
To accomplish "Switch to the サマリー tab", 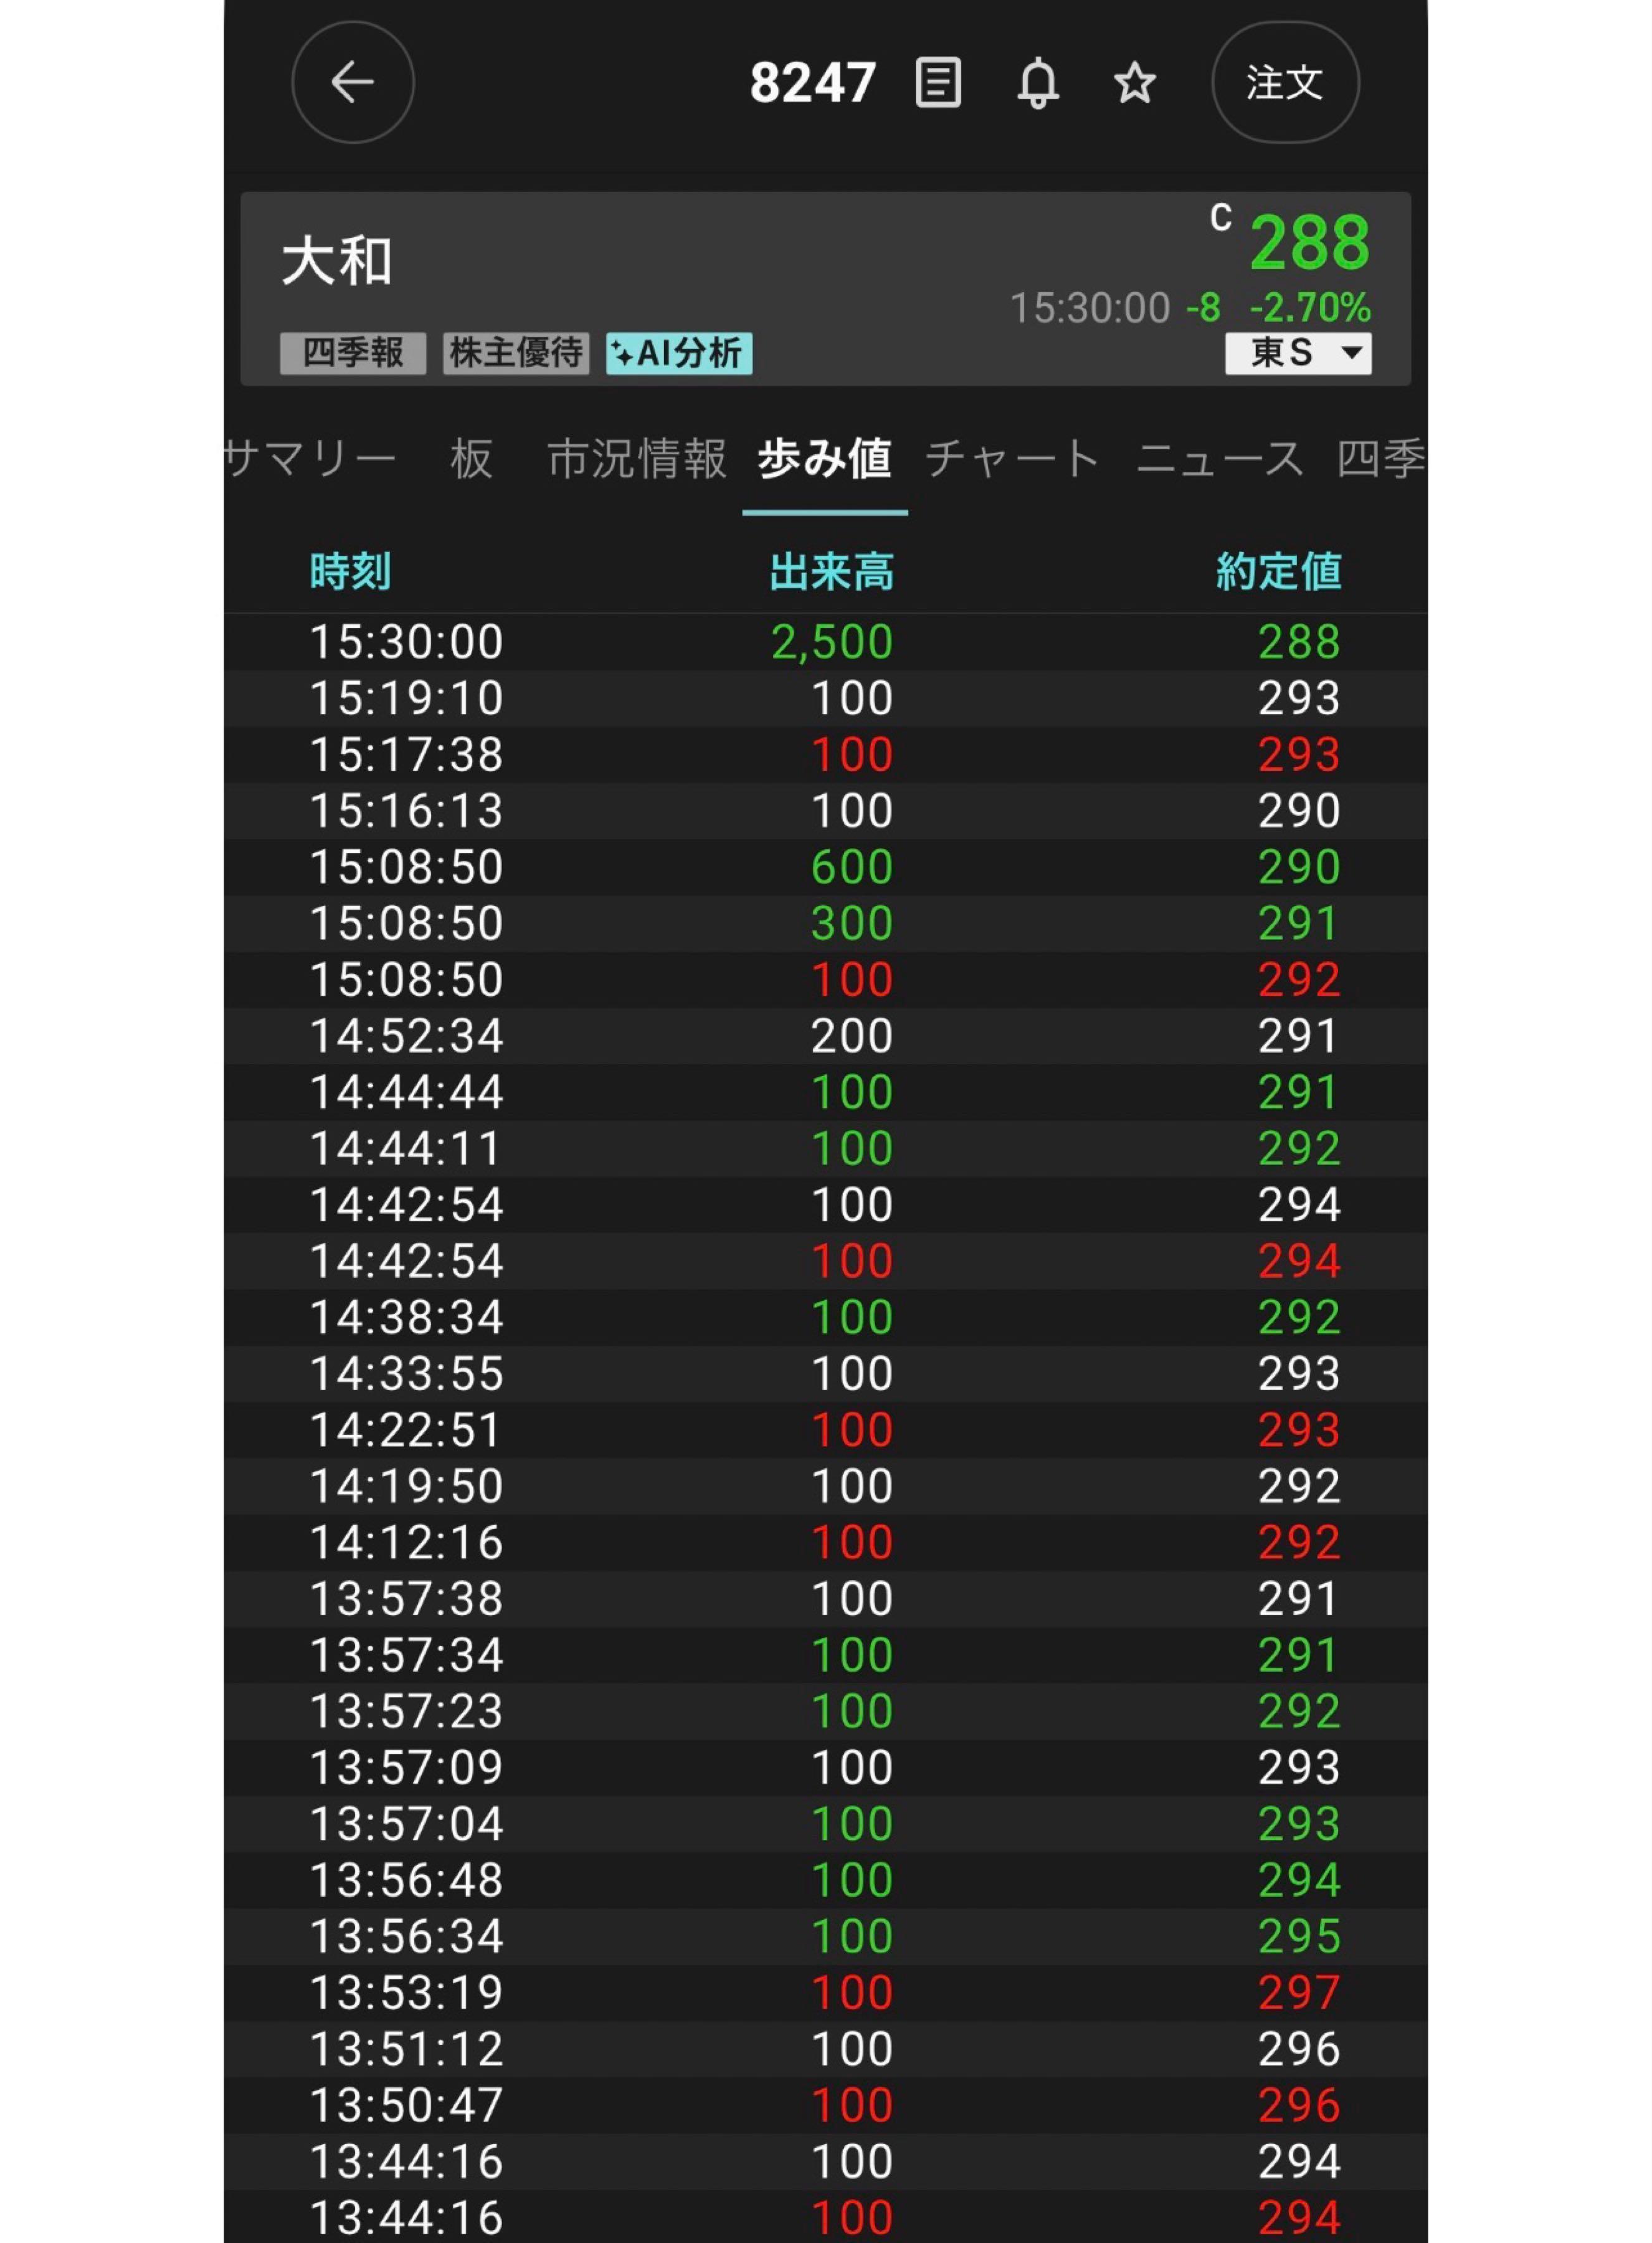I will tap(311, 459).
